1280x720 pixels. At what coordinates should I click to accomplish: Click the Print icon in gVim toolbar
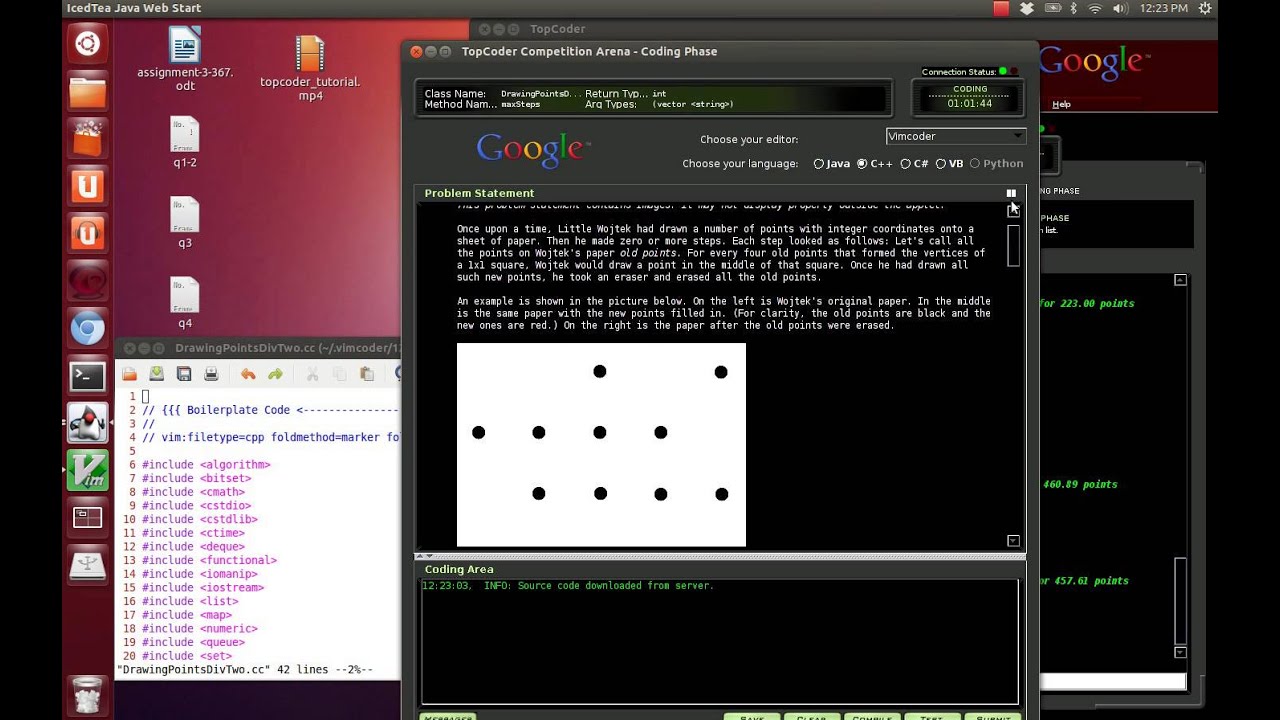[x=211, y=374]
